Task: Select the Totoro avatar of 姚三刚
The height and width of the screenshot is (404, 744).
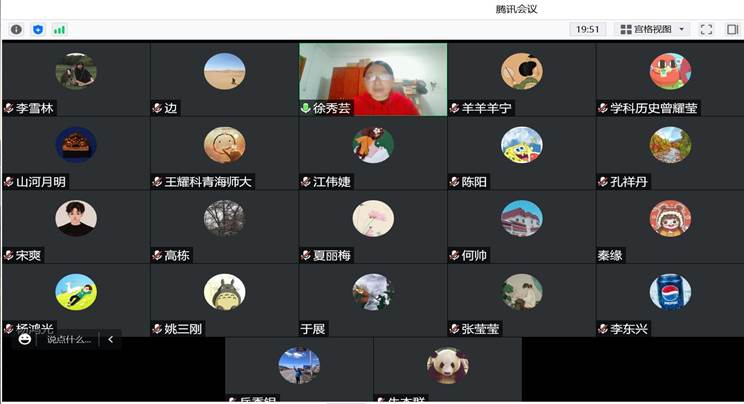Action: [224, 292]
